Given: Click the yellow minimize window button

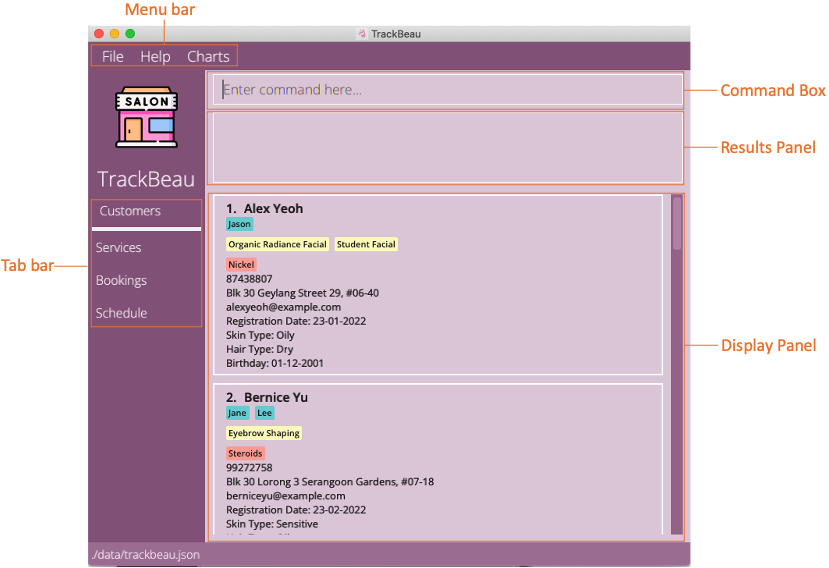Looking at the screenshot, I should click(x=114, y=34).
